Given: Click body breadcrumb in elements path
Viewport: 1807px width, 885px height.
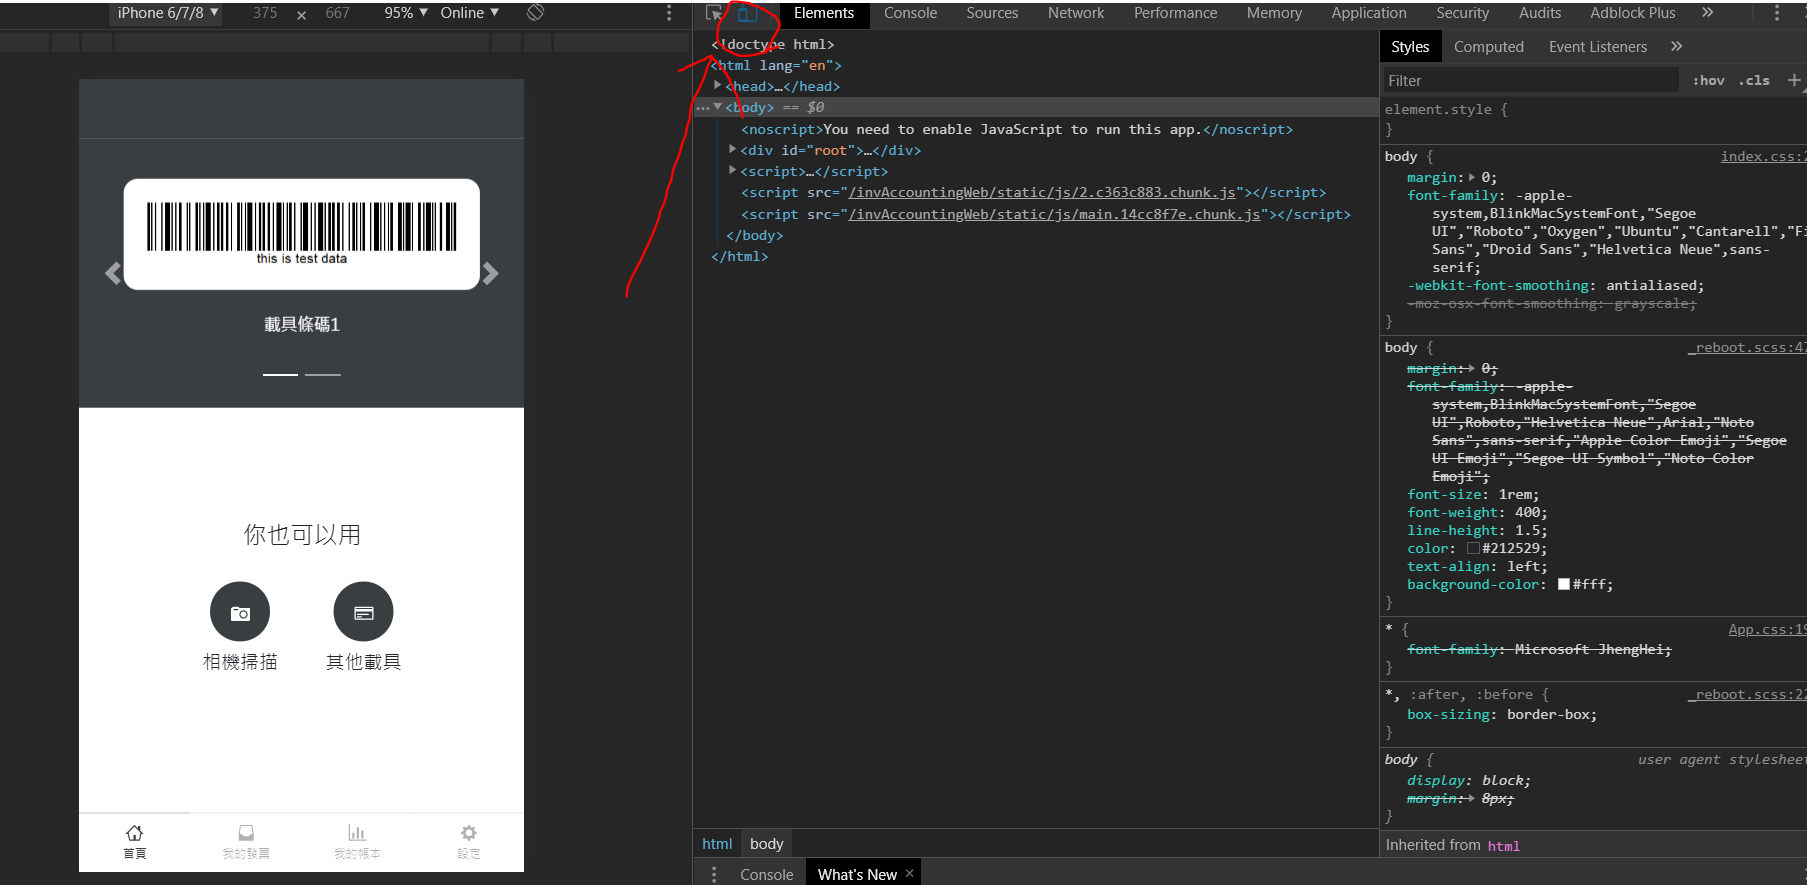Looking at the screenshot, I should [766, 843].
